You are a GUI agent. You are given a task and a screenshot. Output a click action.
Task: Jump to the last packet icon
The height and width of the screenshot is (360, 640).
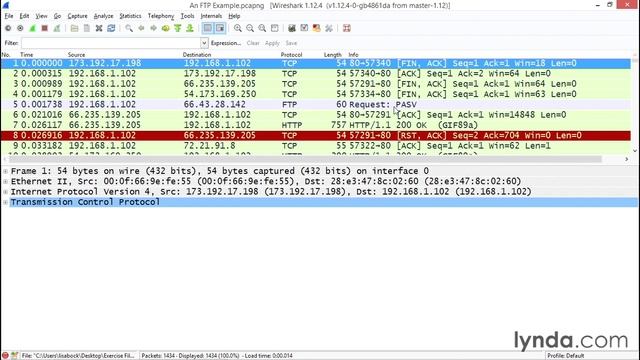(190, 28)
